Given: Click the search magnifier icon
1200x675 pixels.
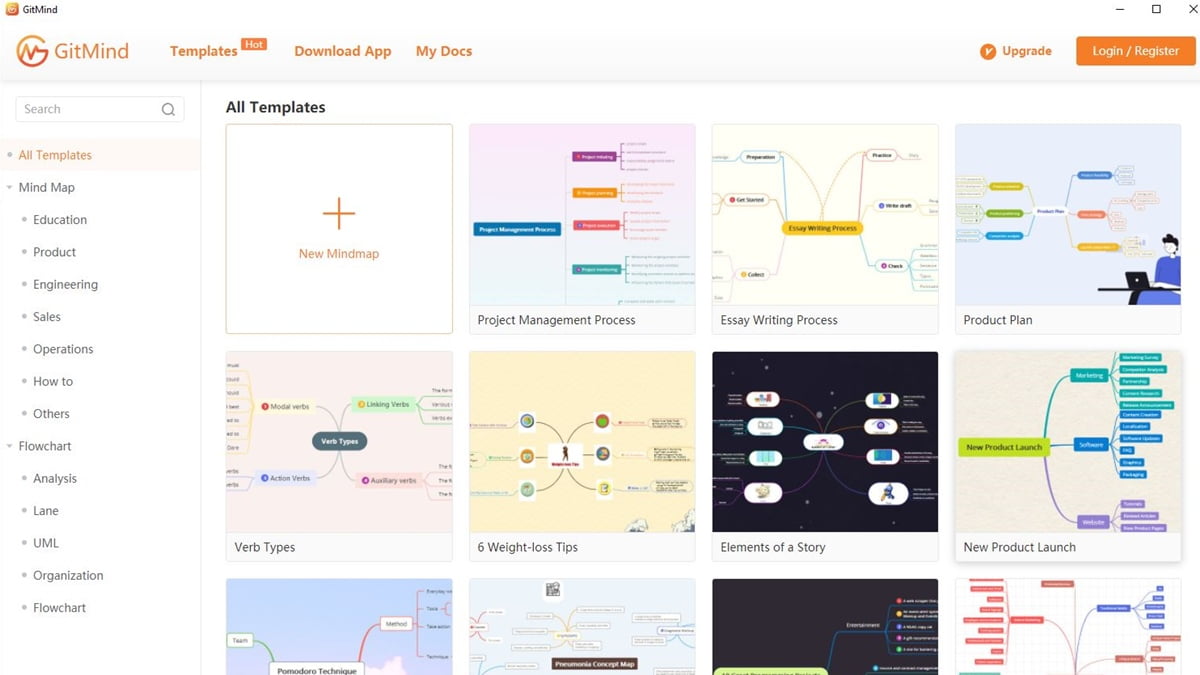Looking at the screenshot, I should tap(168, 109).
